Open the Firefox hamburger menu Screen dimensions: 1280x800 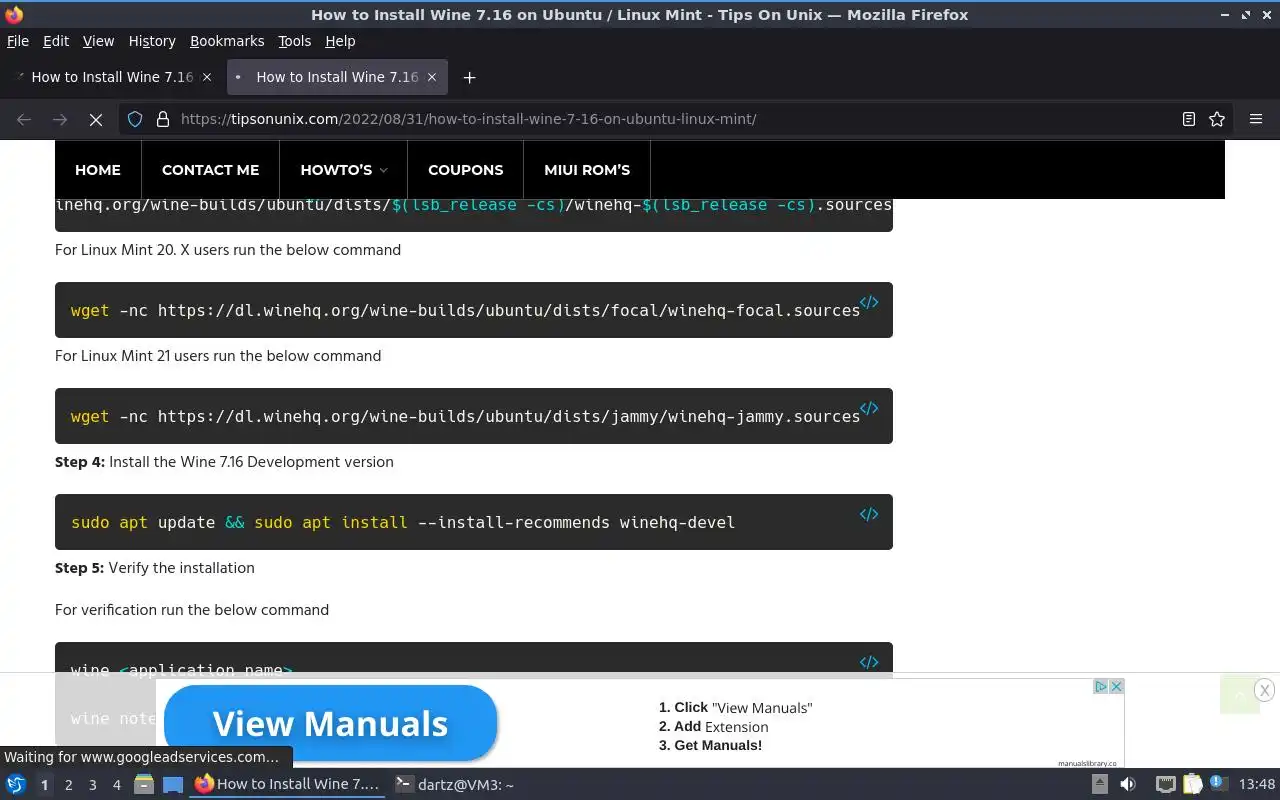click(x=1256, y=119)
